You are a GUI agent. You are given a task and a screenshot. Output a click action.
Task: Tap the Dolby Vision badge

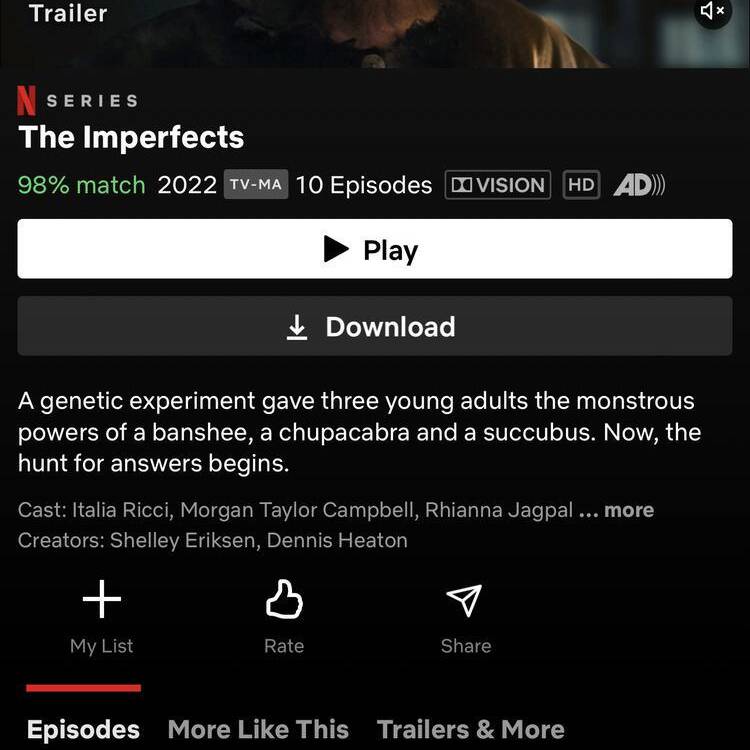498,185
